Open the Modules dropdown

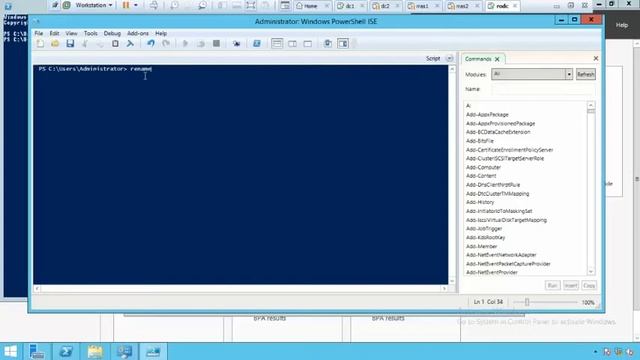(569, 74)
